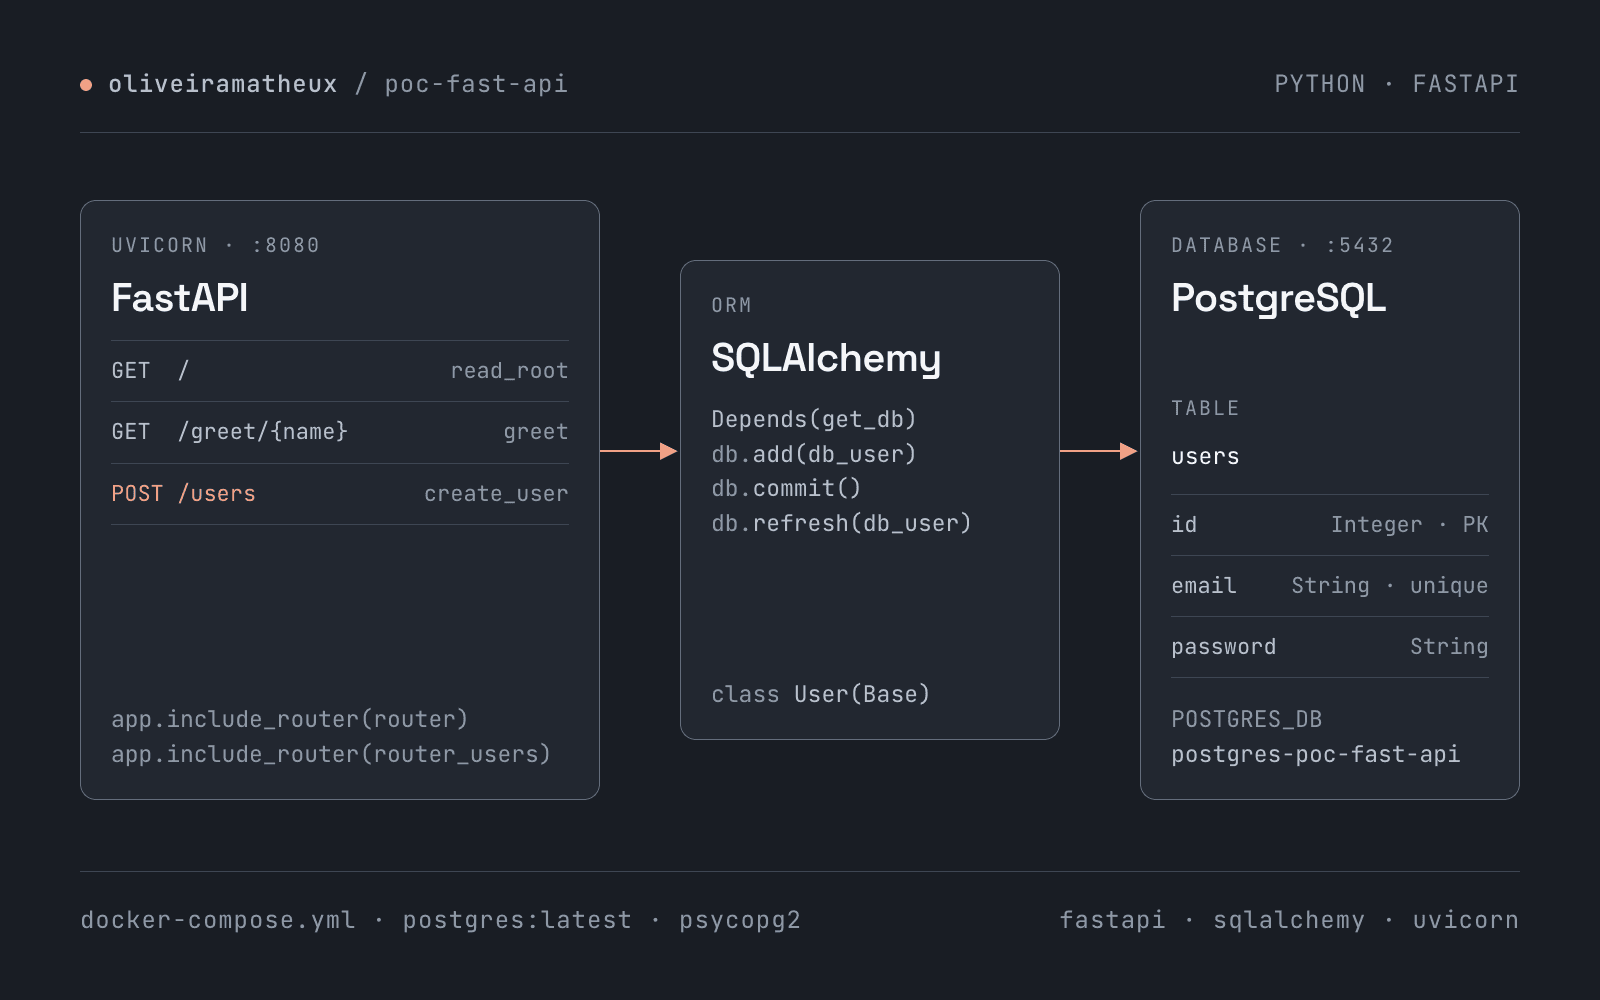Click the FastAPI card title
Screen dimensions: 1600x1000
coord(180,298)
